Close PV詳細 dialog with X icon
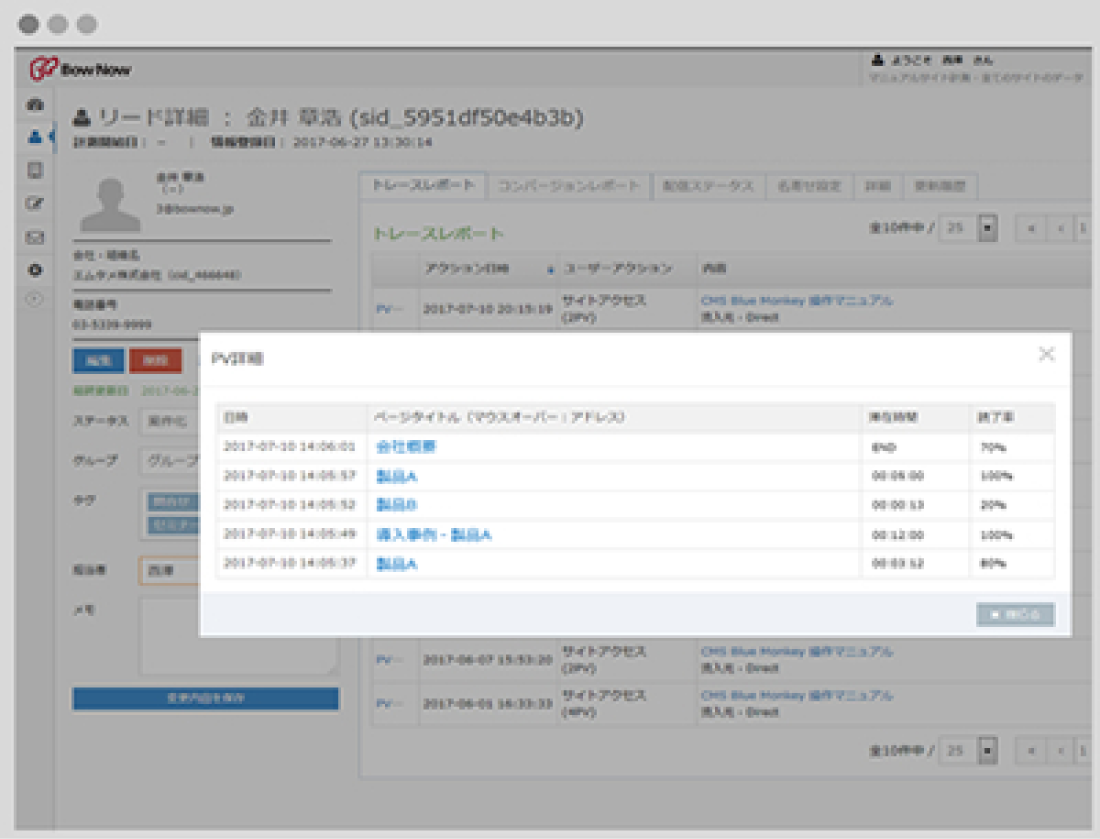The width and height of the screenshot is (1100, 839). click(1046, 354)
